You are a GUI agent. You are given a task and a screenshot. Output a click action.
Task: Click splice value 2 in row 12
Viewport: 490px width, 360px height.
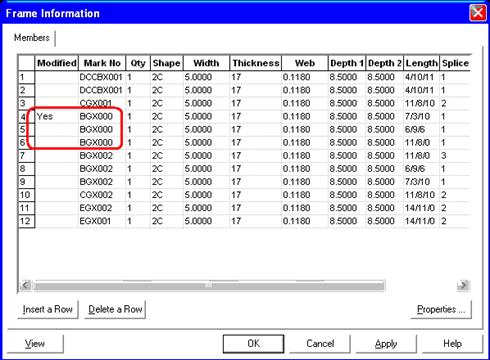[x=455, y=221]
